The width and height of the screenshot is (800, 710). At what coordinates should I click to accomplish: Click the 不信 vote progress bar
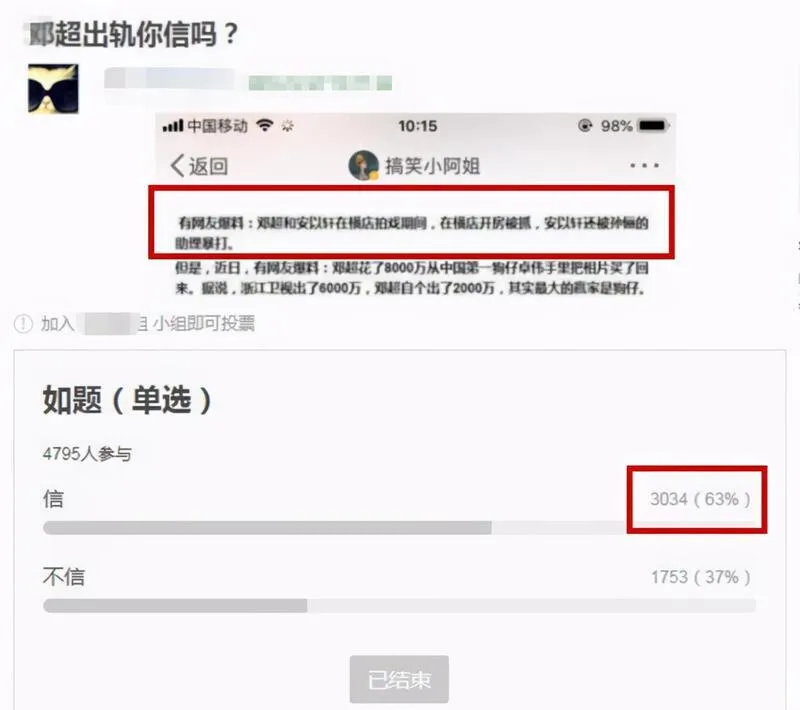[x=399, y=605]
